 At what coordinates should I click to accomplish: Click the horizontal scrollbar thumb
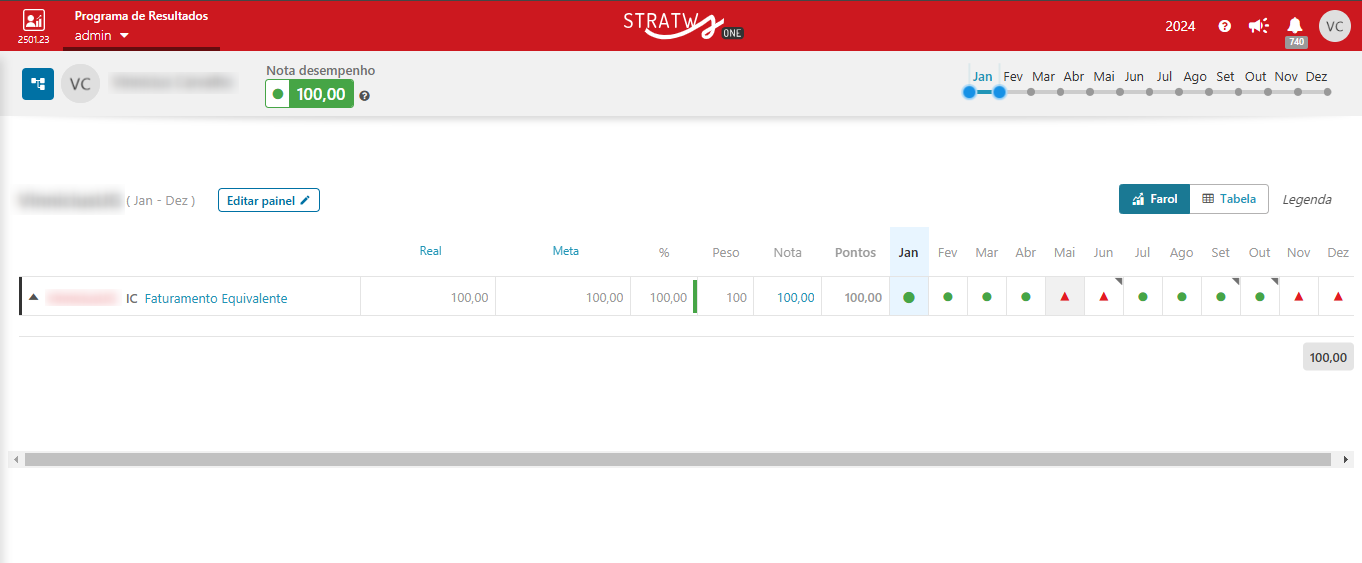click(x=677, y=460)
